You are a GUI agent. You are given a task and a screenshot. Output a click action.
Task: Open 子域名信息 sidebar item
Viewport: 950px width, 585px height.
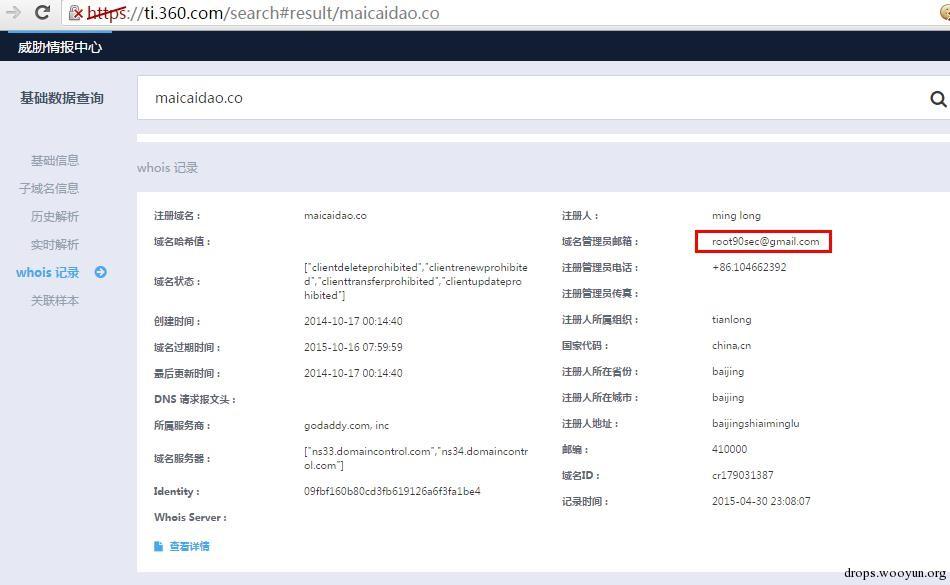point(48,188)
